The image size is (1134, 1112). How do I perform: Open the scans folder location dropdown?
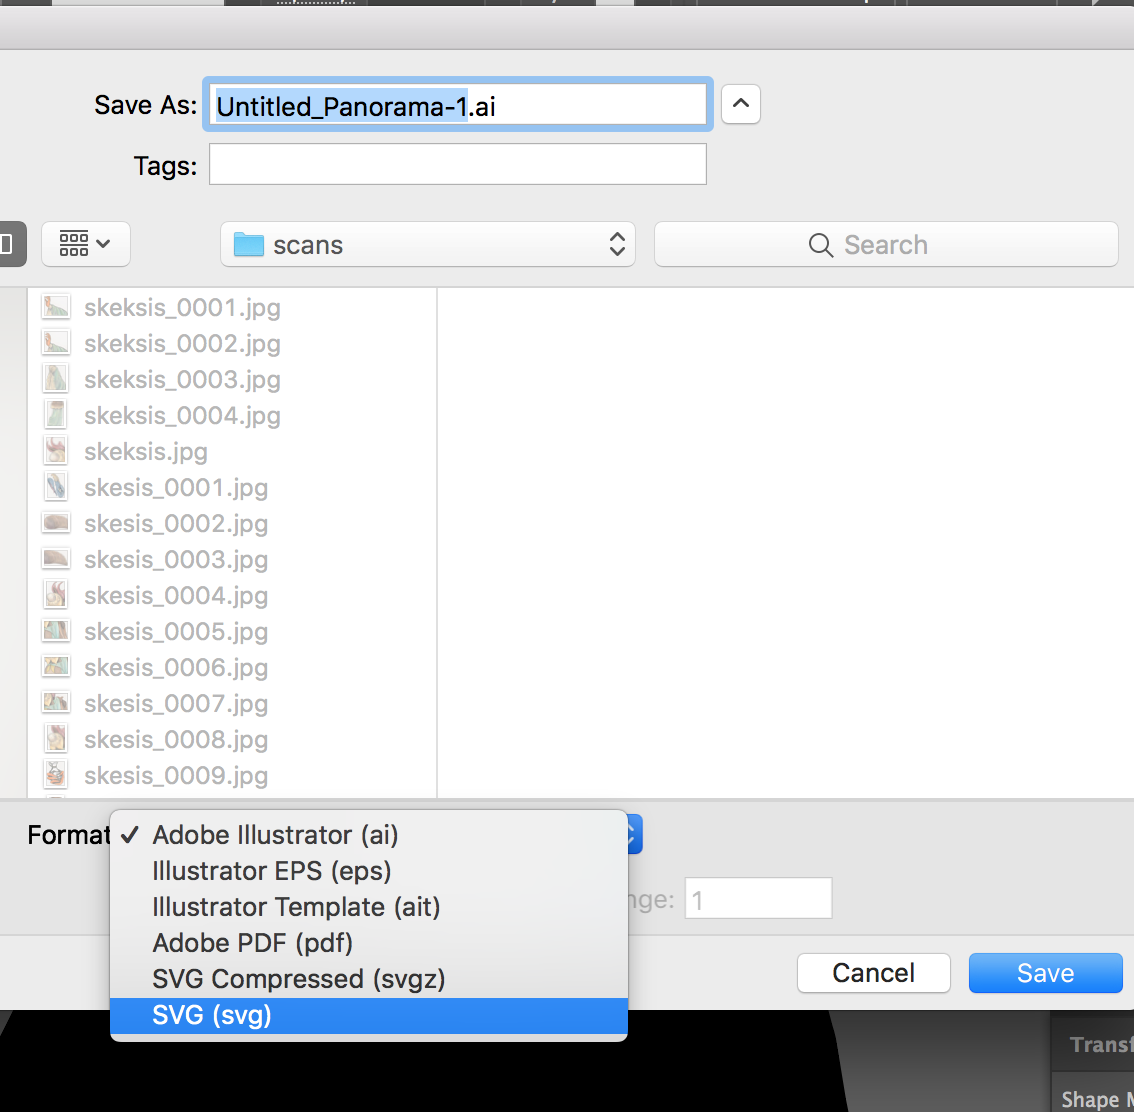point(428,244)
